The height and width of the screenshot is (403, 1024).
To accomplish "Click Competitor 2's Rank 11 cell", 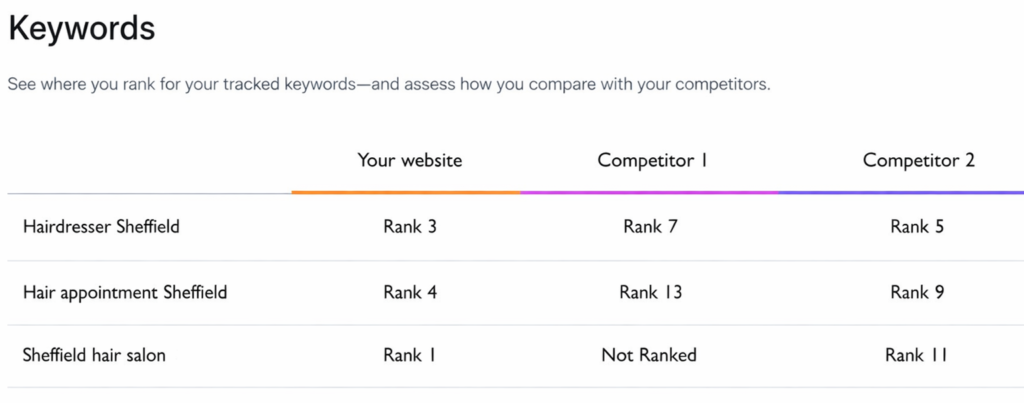I will click(x=916, y=355).
